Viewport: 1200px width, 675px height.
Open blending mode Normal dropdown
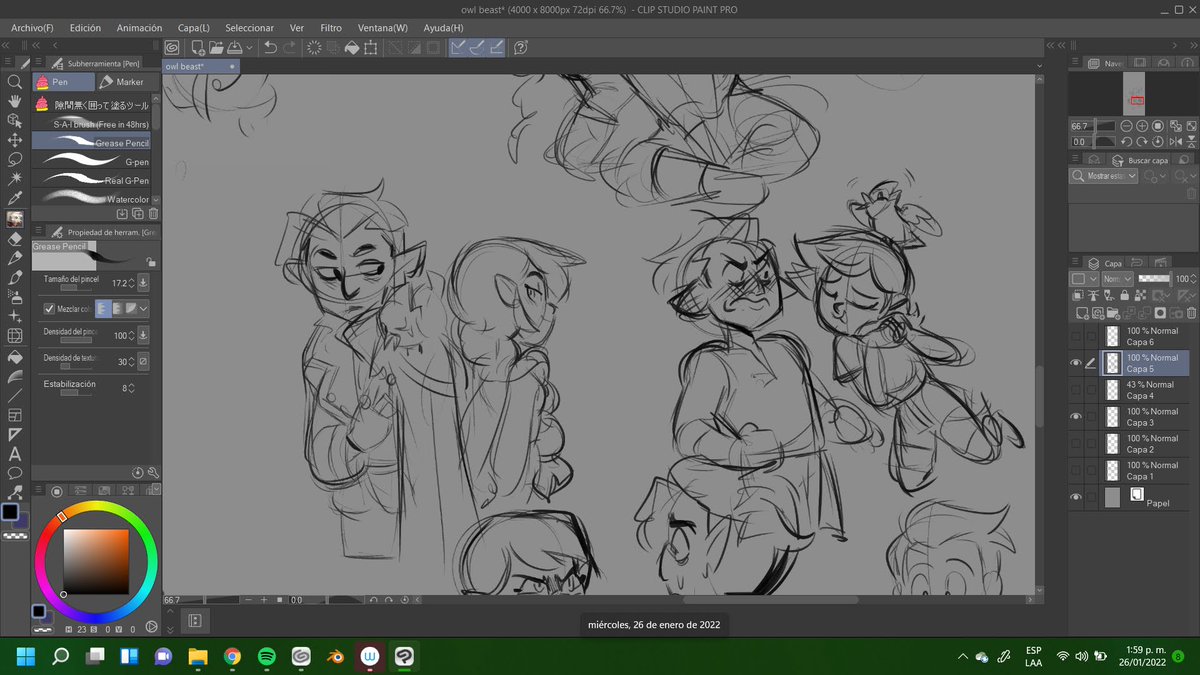coord(1115,279)
